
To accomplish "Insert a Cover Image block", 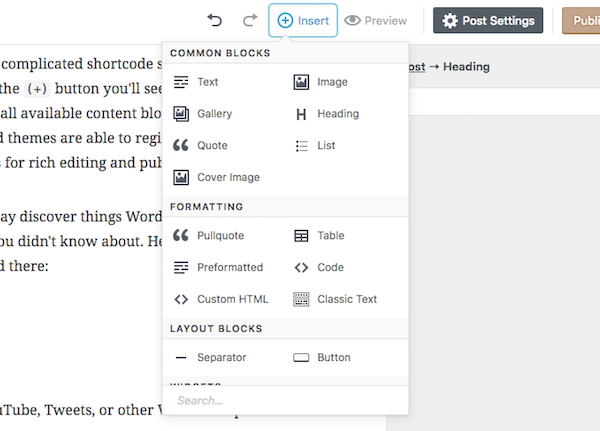I will click(x=216, y=177).
